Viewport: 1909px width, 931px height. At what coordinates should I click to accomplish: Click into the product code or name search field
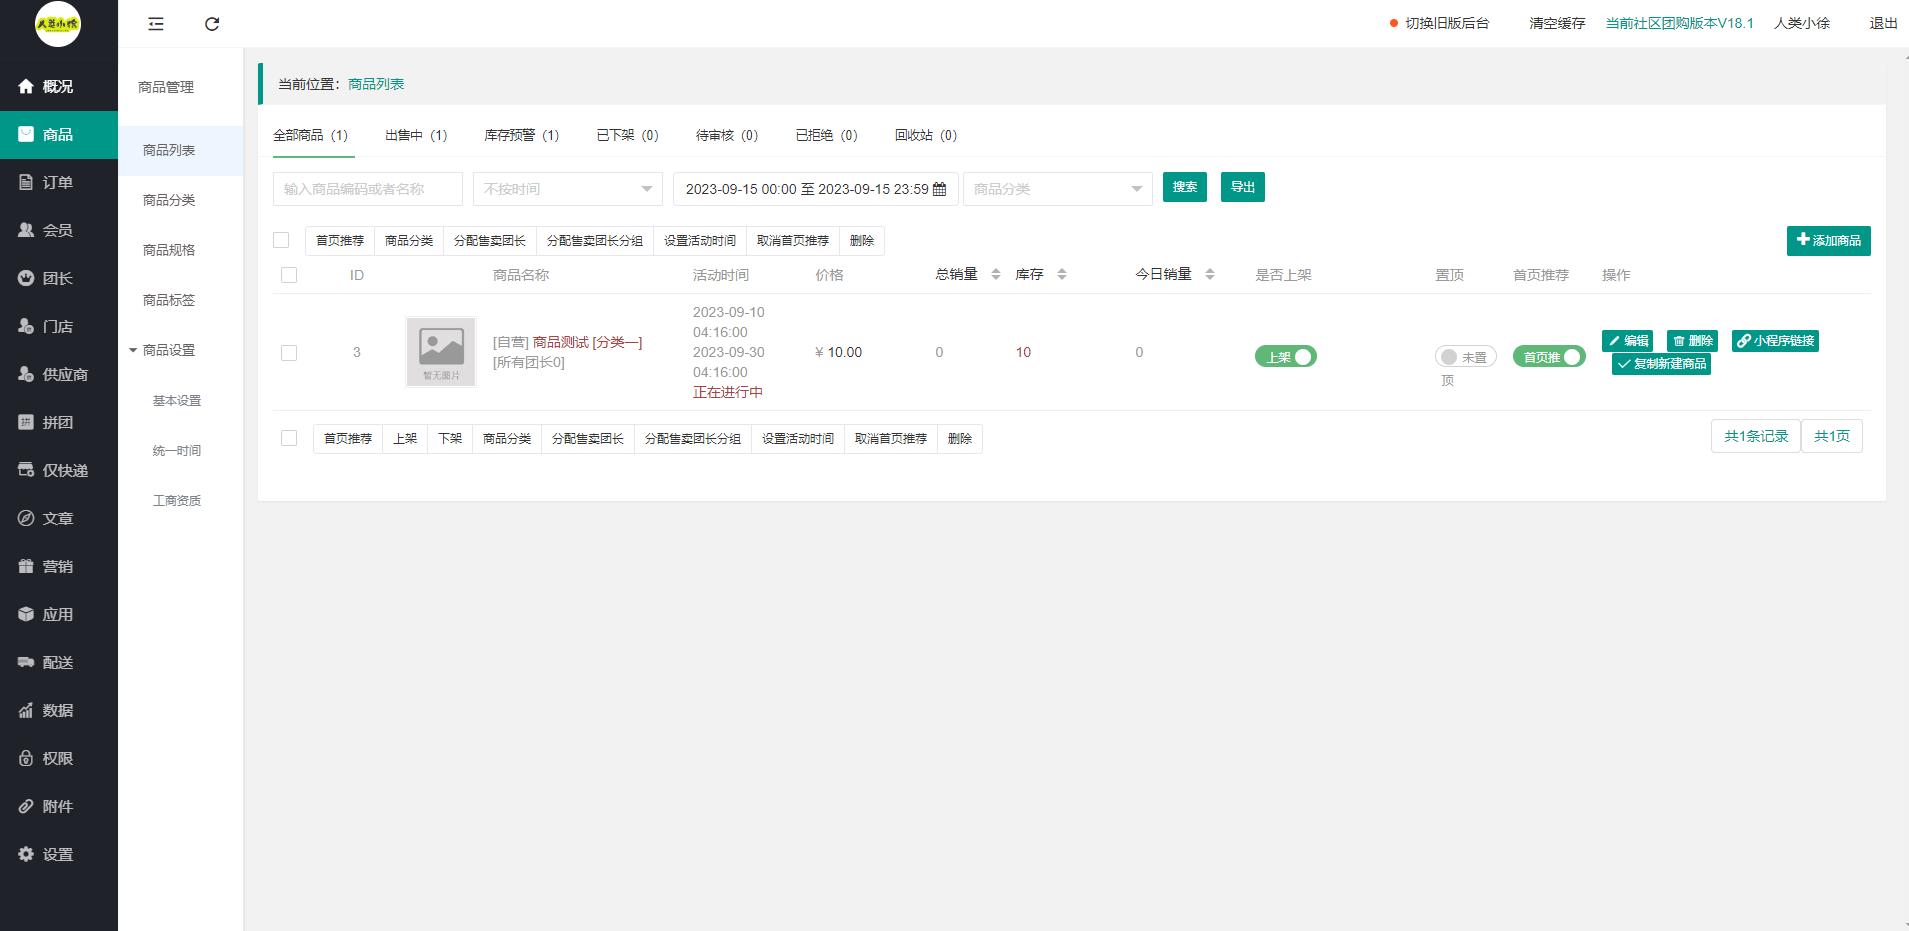(x=368, y=189)
